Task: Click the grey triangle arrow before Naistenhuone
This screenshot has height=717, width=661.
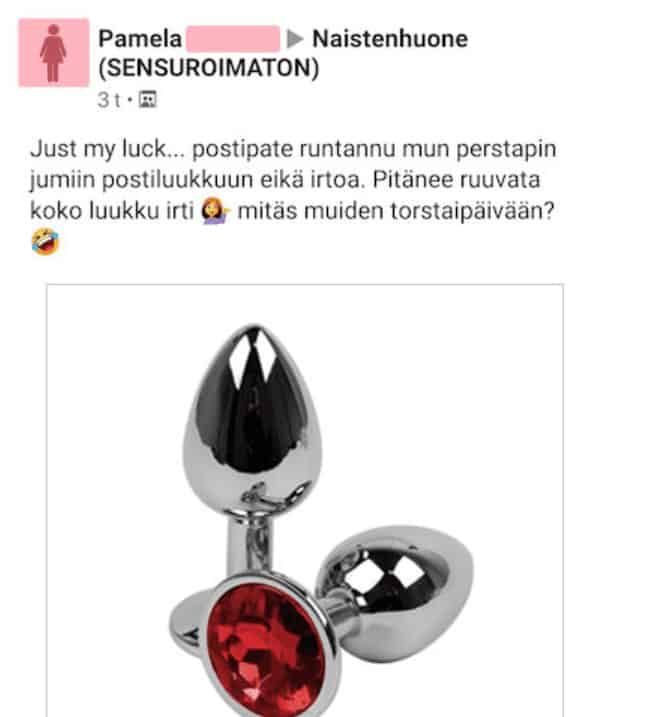Action: point(295,39)
